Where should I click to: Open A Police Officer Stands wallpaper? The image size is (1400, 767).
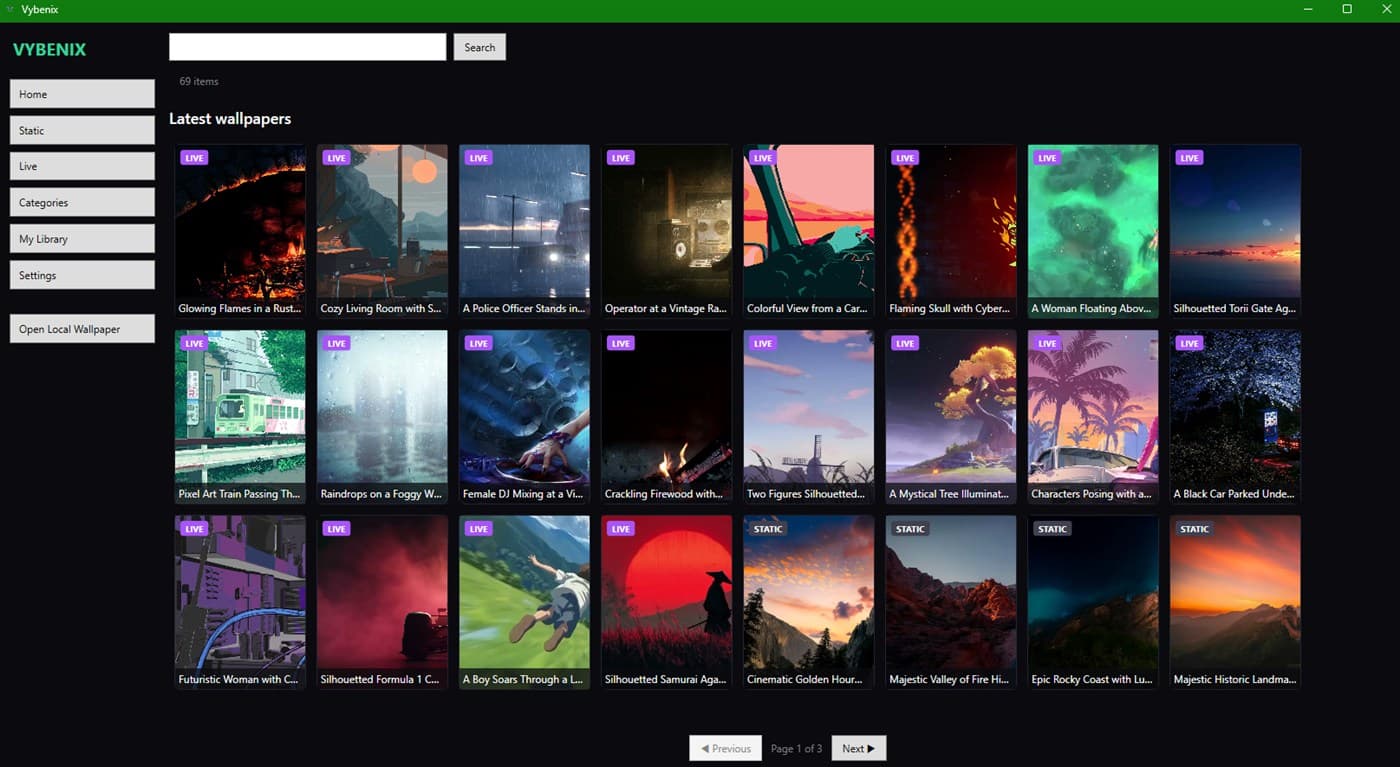(524, 232)
